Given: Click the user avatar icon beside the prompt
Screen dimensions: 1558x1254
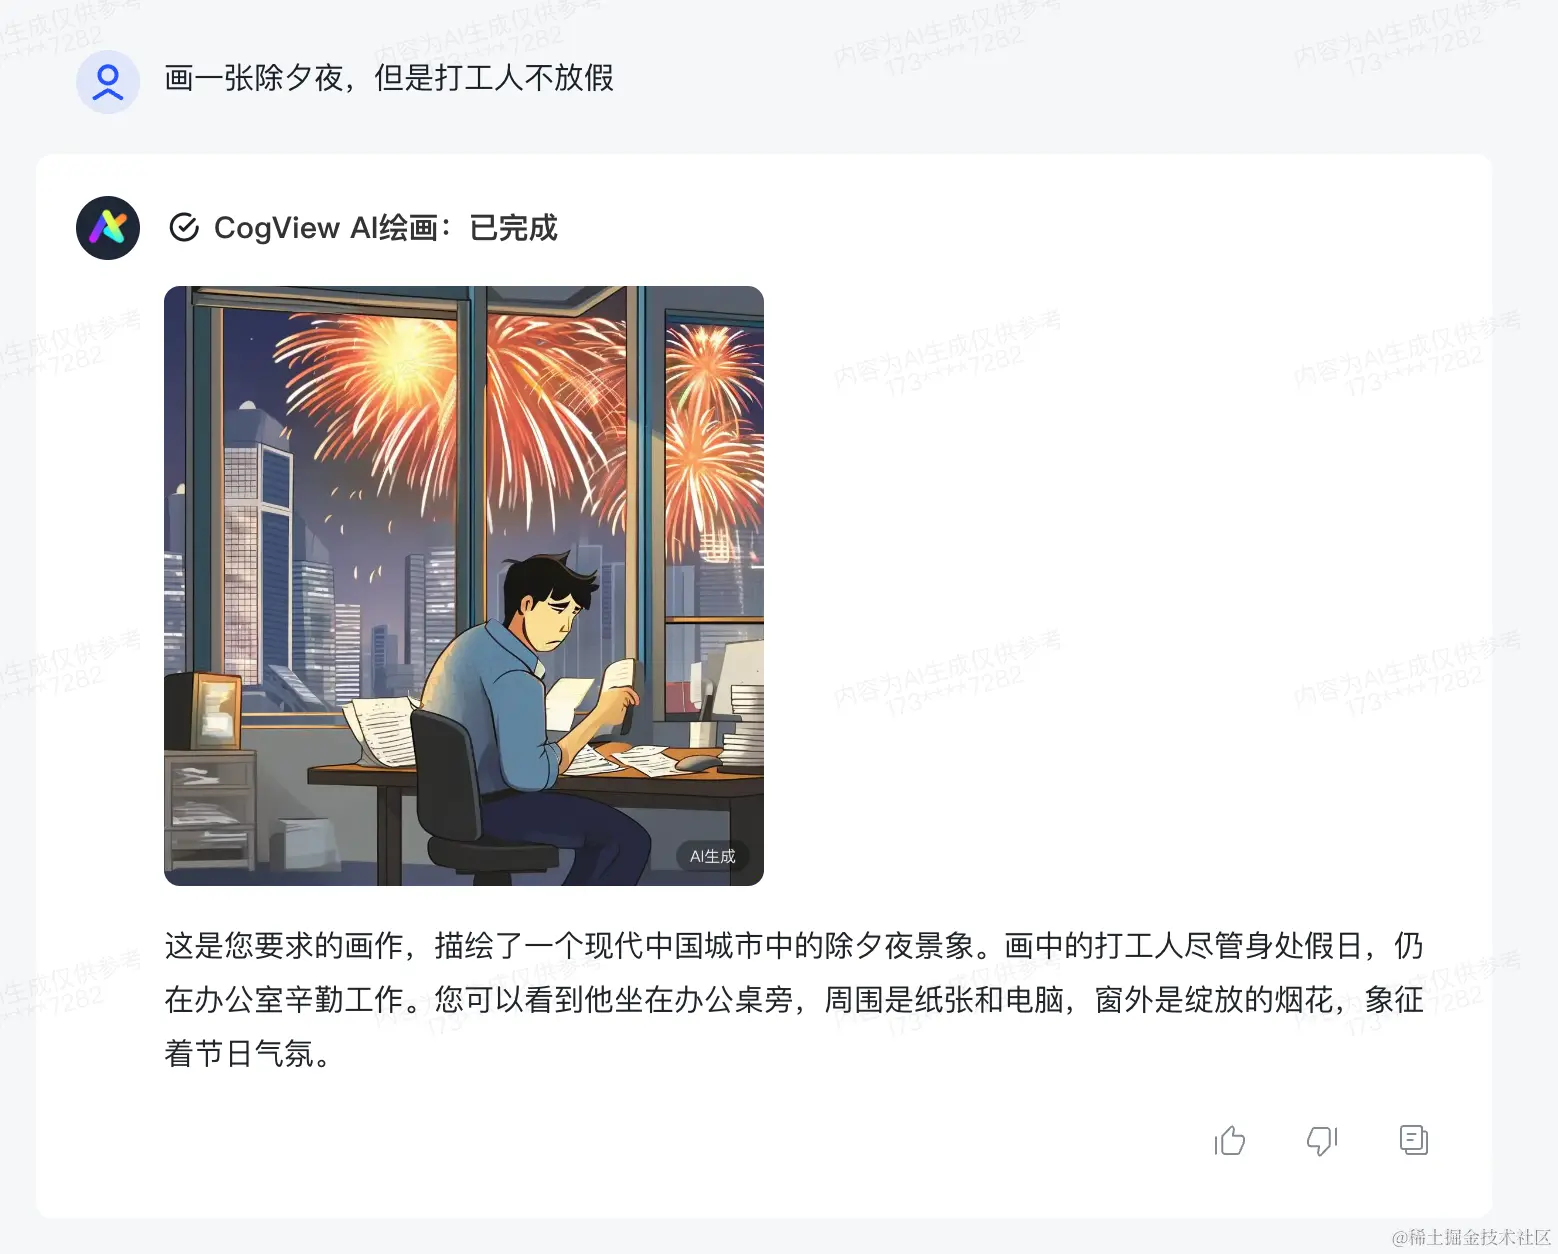Looking at the screenshot, I should click(x=108, y=81).
